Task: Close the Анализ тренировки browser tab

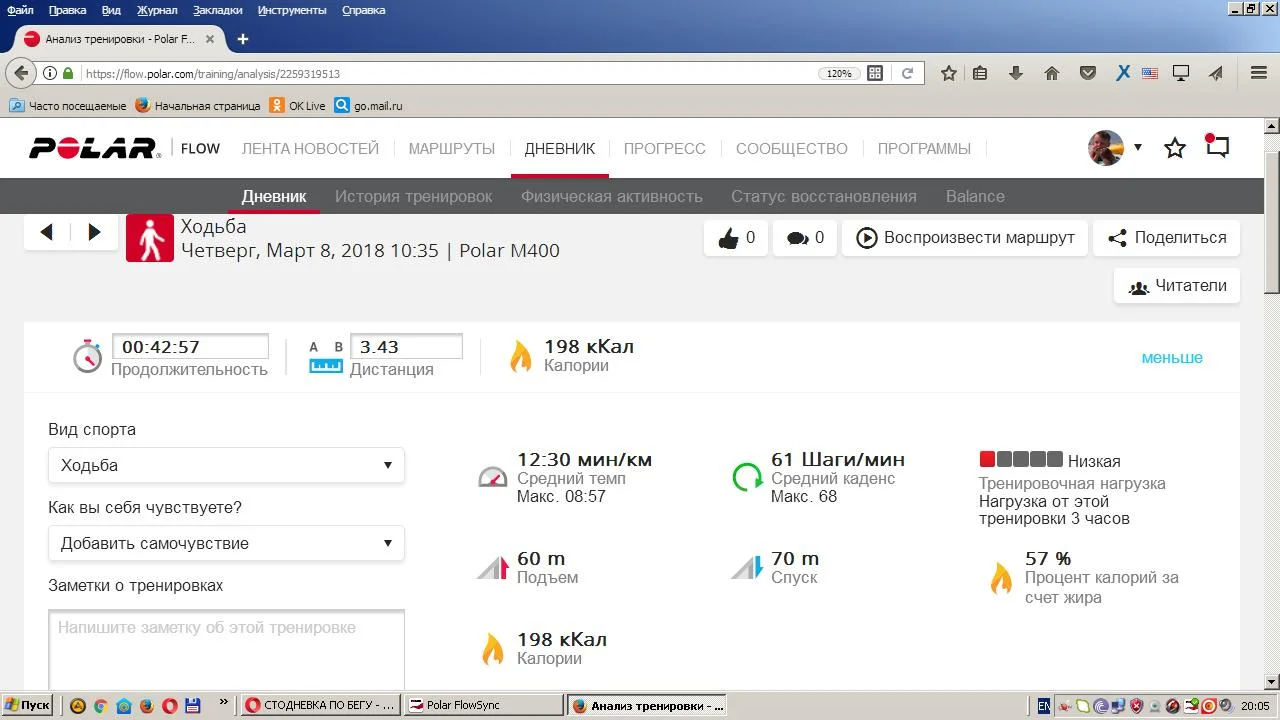Action: 210,39
